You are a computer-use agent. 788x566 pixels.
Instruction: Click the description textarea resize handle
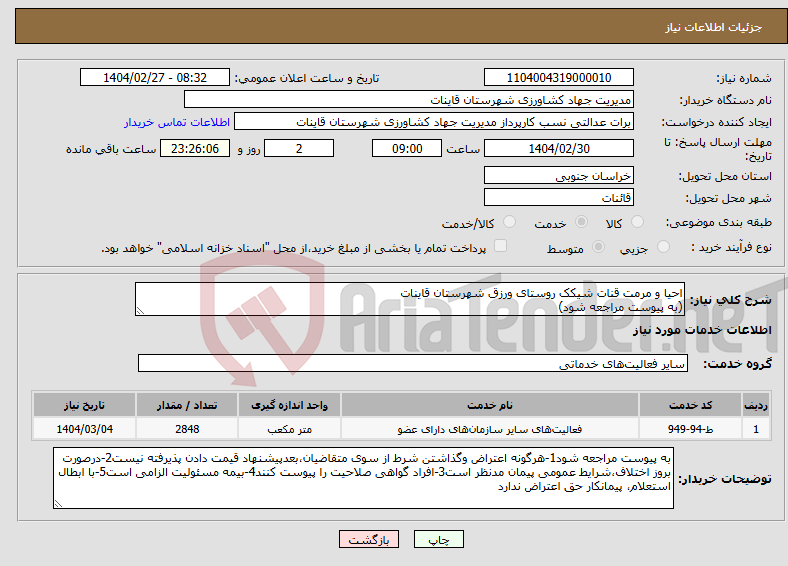tap(140, 311)
